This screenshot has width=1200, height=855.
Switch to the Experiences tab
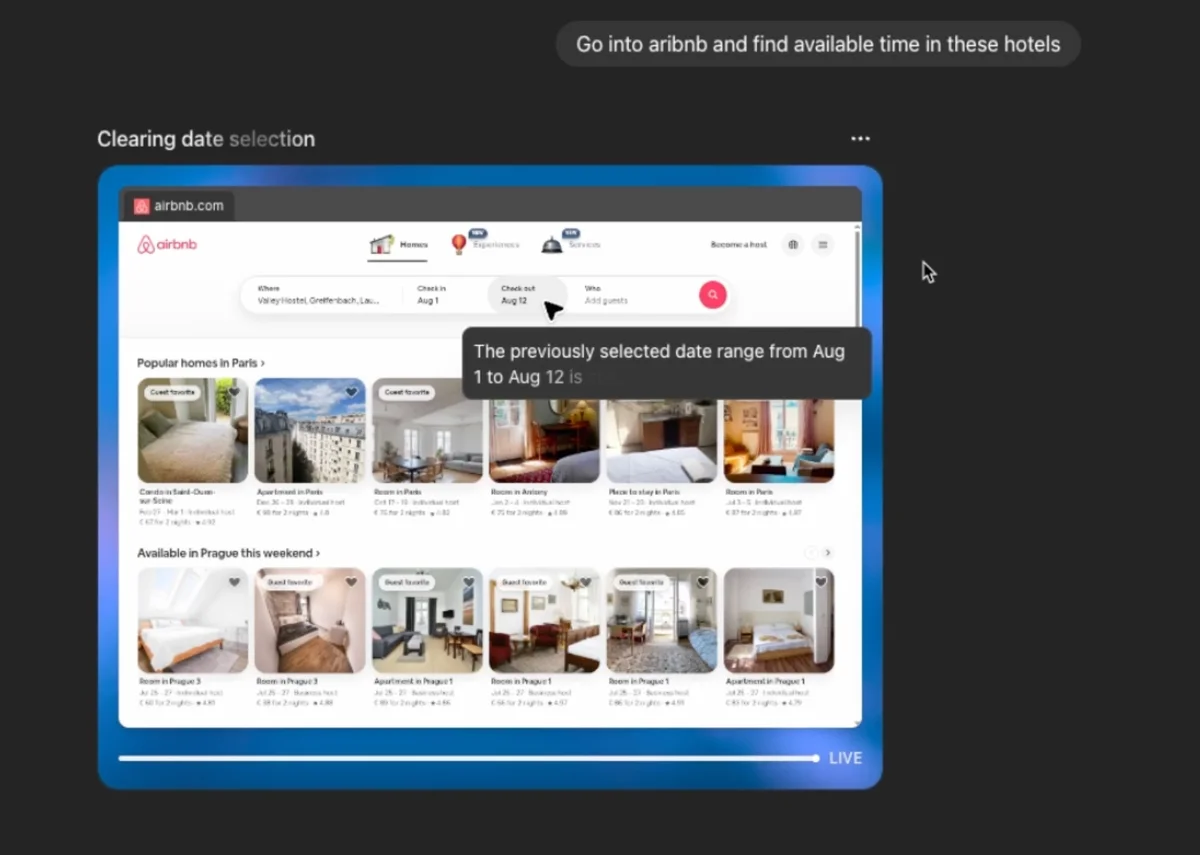[485, 245]
